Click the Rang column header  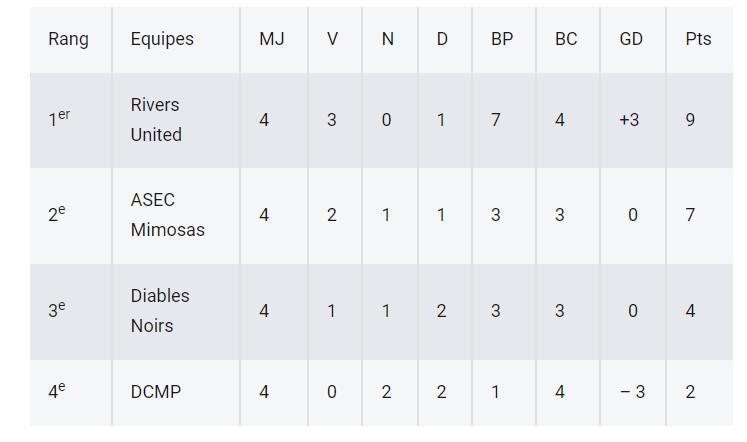coord(68,39)
